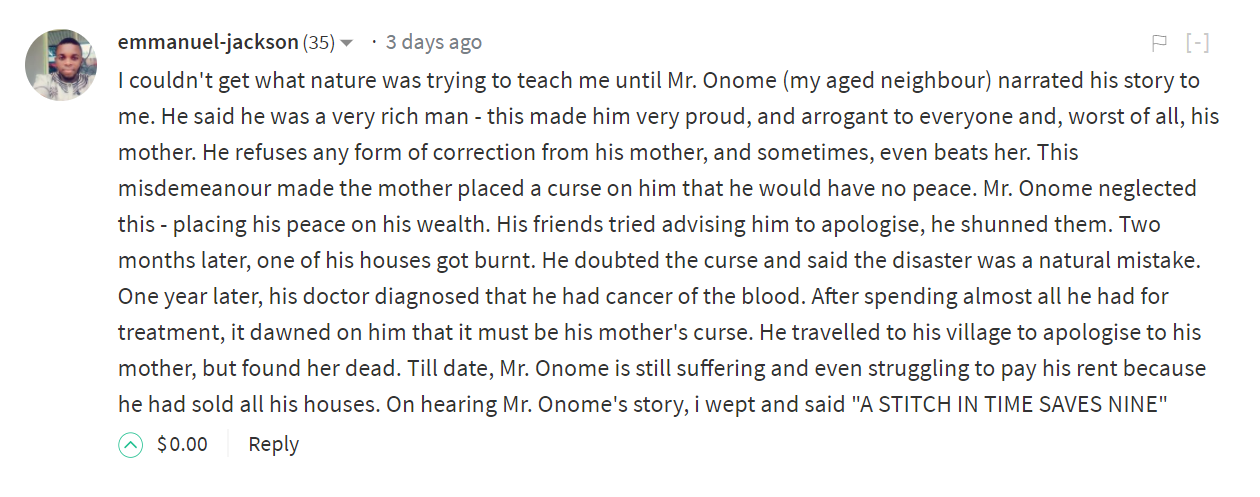The width and height of the screenshot is (1260, 497).
Task: Upvote emmanuel-jackson's comment
Action: [x=131, y=445]
